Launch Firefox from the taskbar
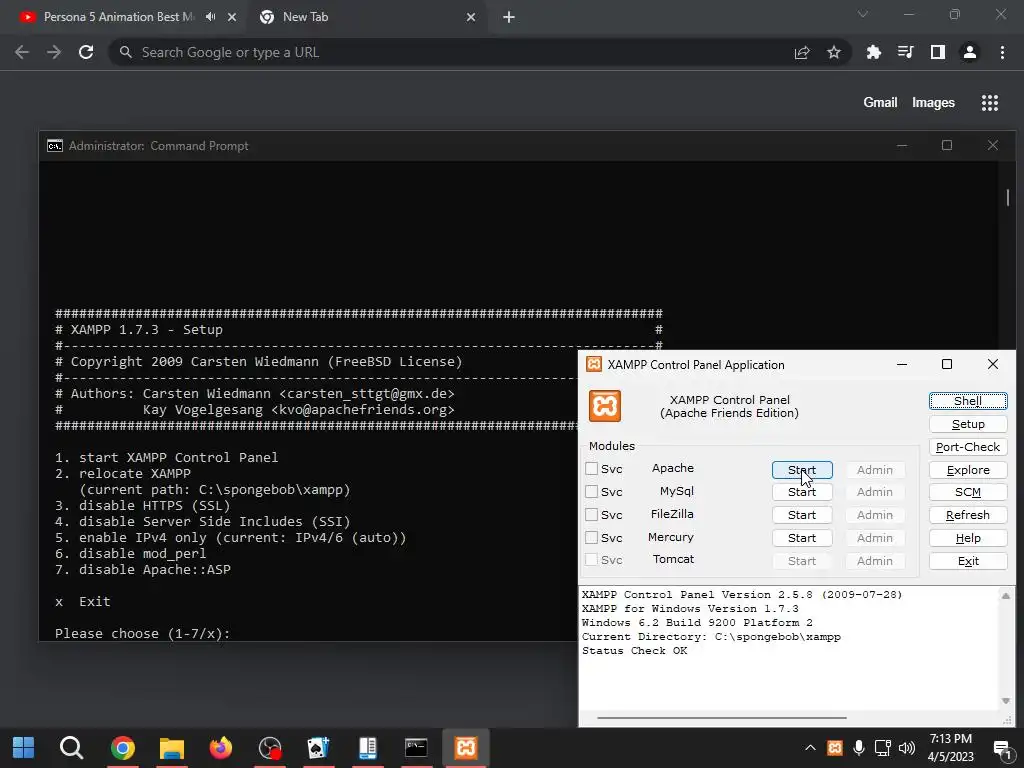The height and width of the screenshot is (768, 1024). tap(221, 747)
